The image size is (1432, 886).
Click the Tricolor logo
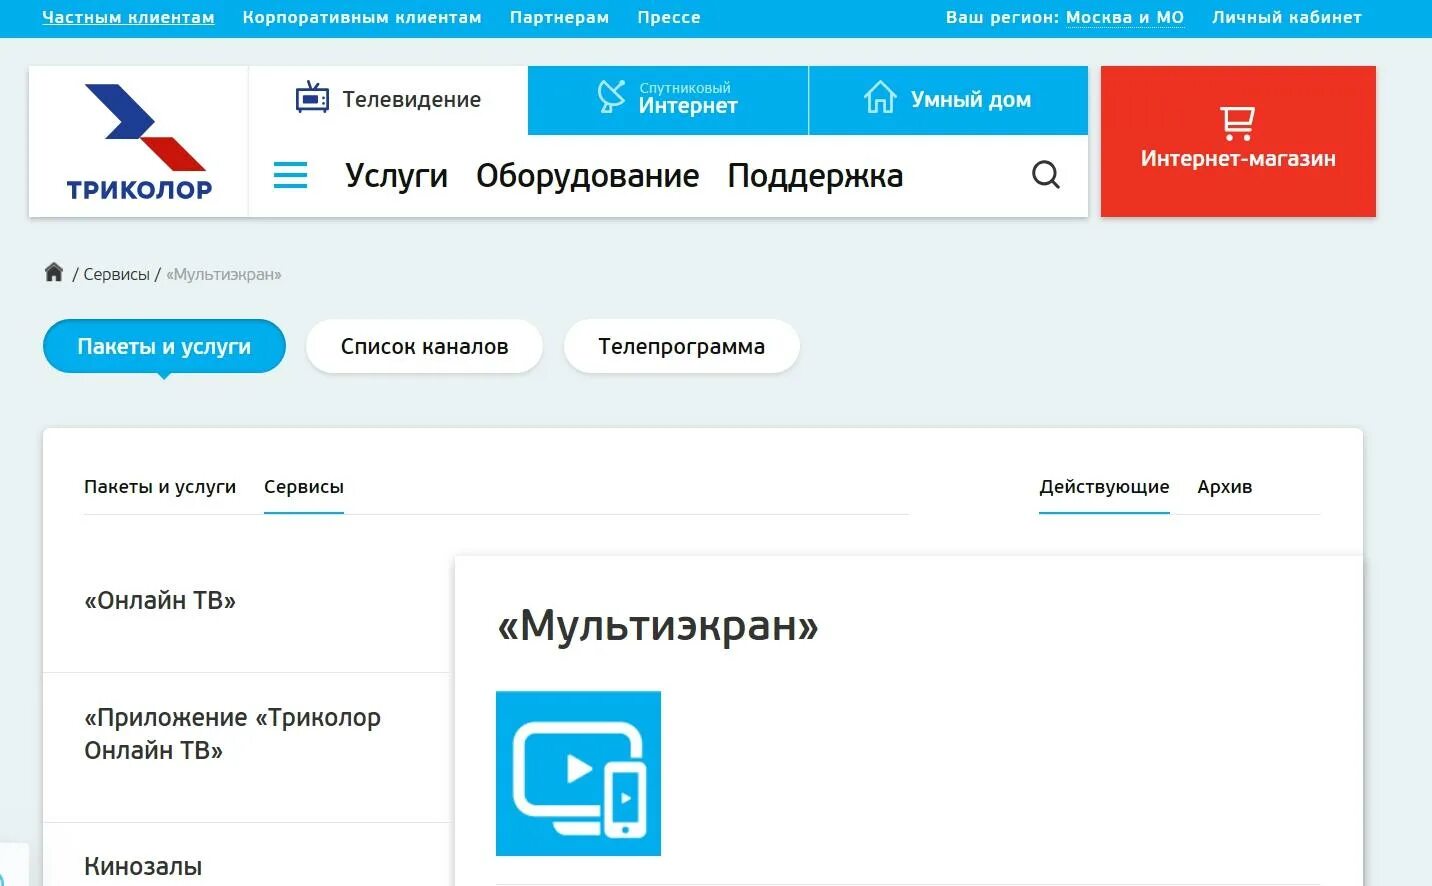pos(139,142)
